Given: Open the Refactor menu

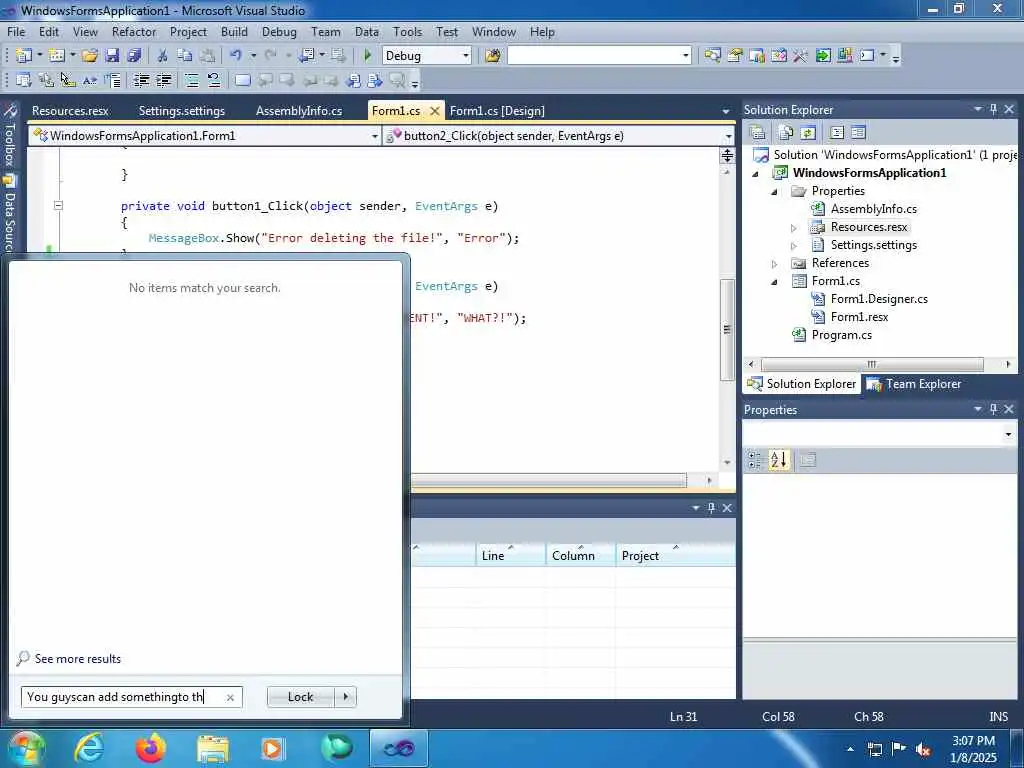Looking at the screenshot, I should tap(134, 31).
